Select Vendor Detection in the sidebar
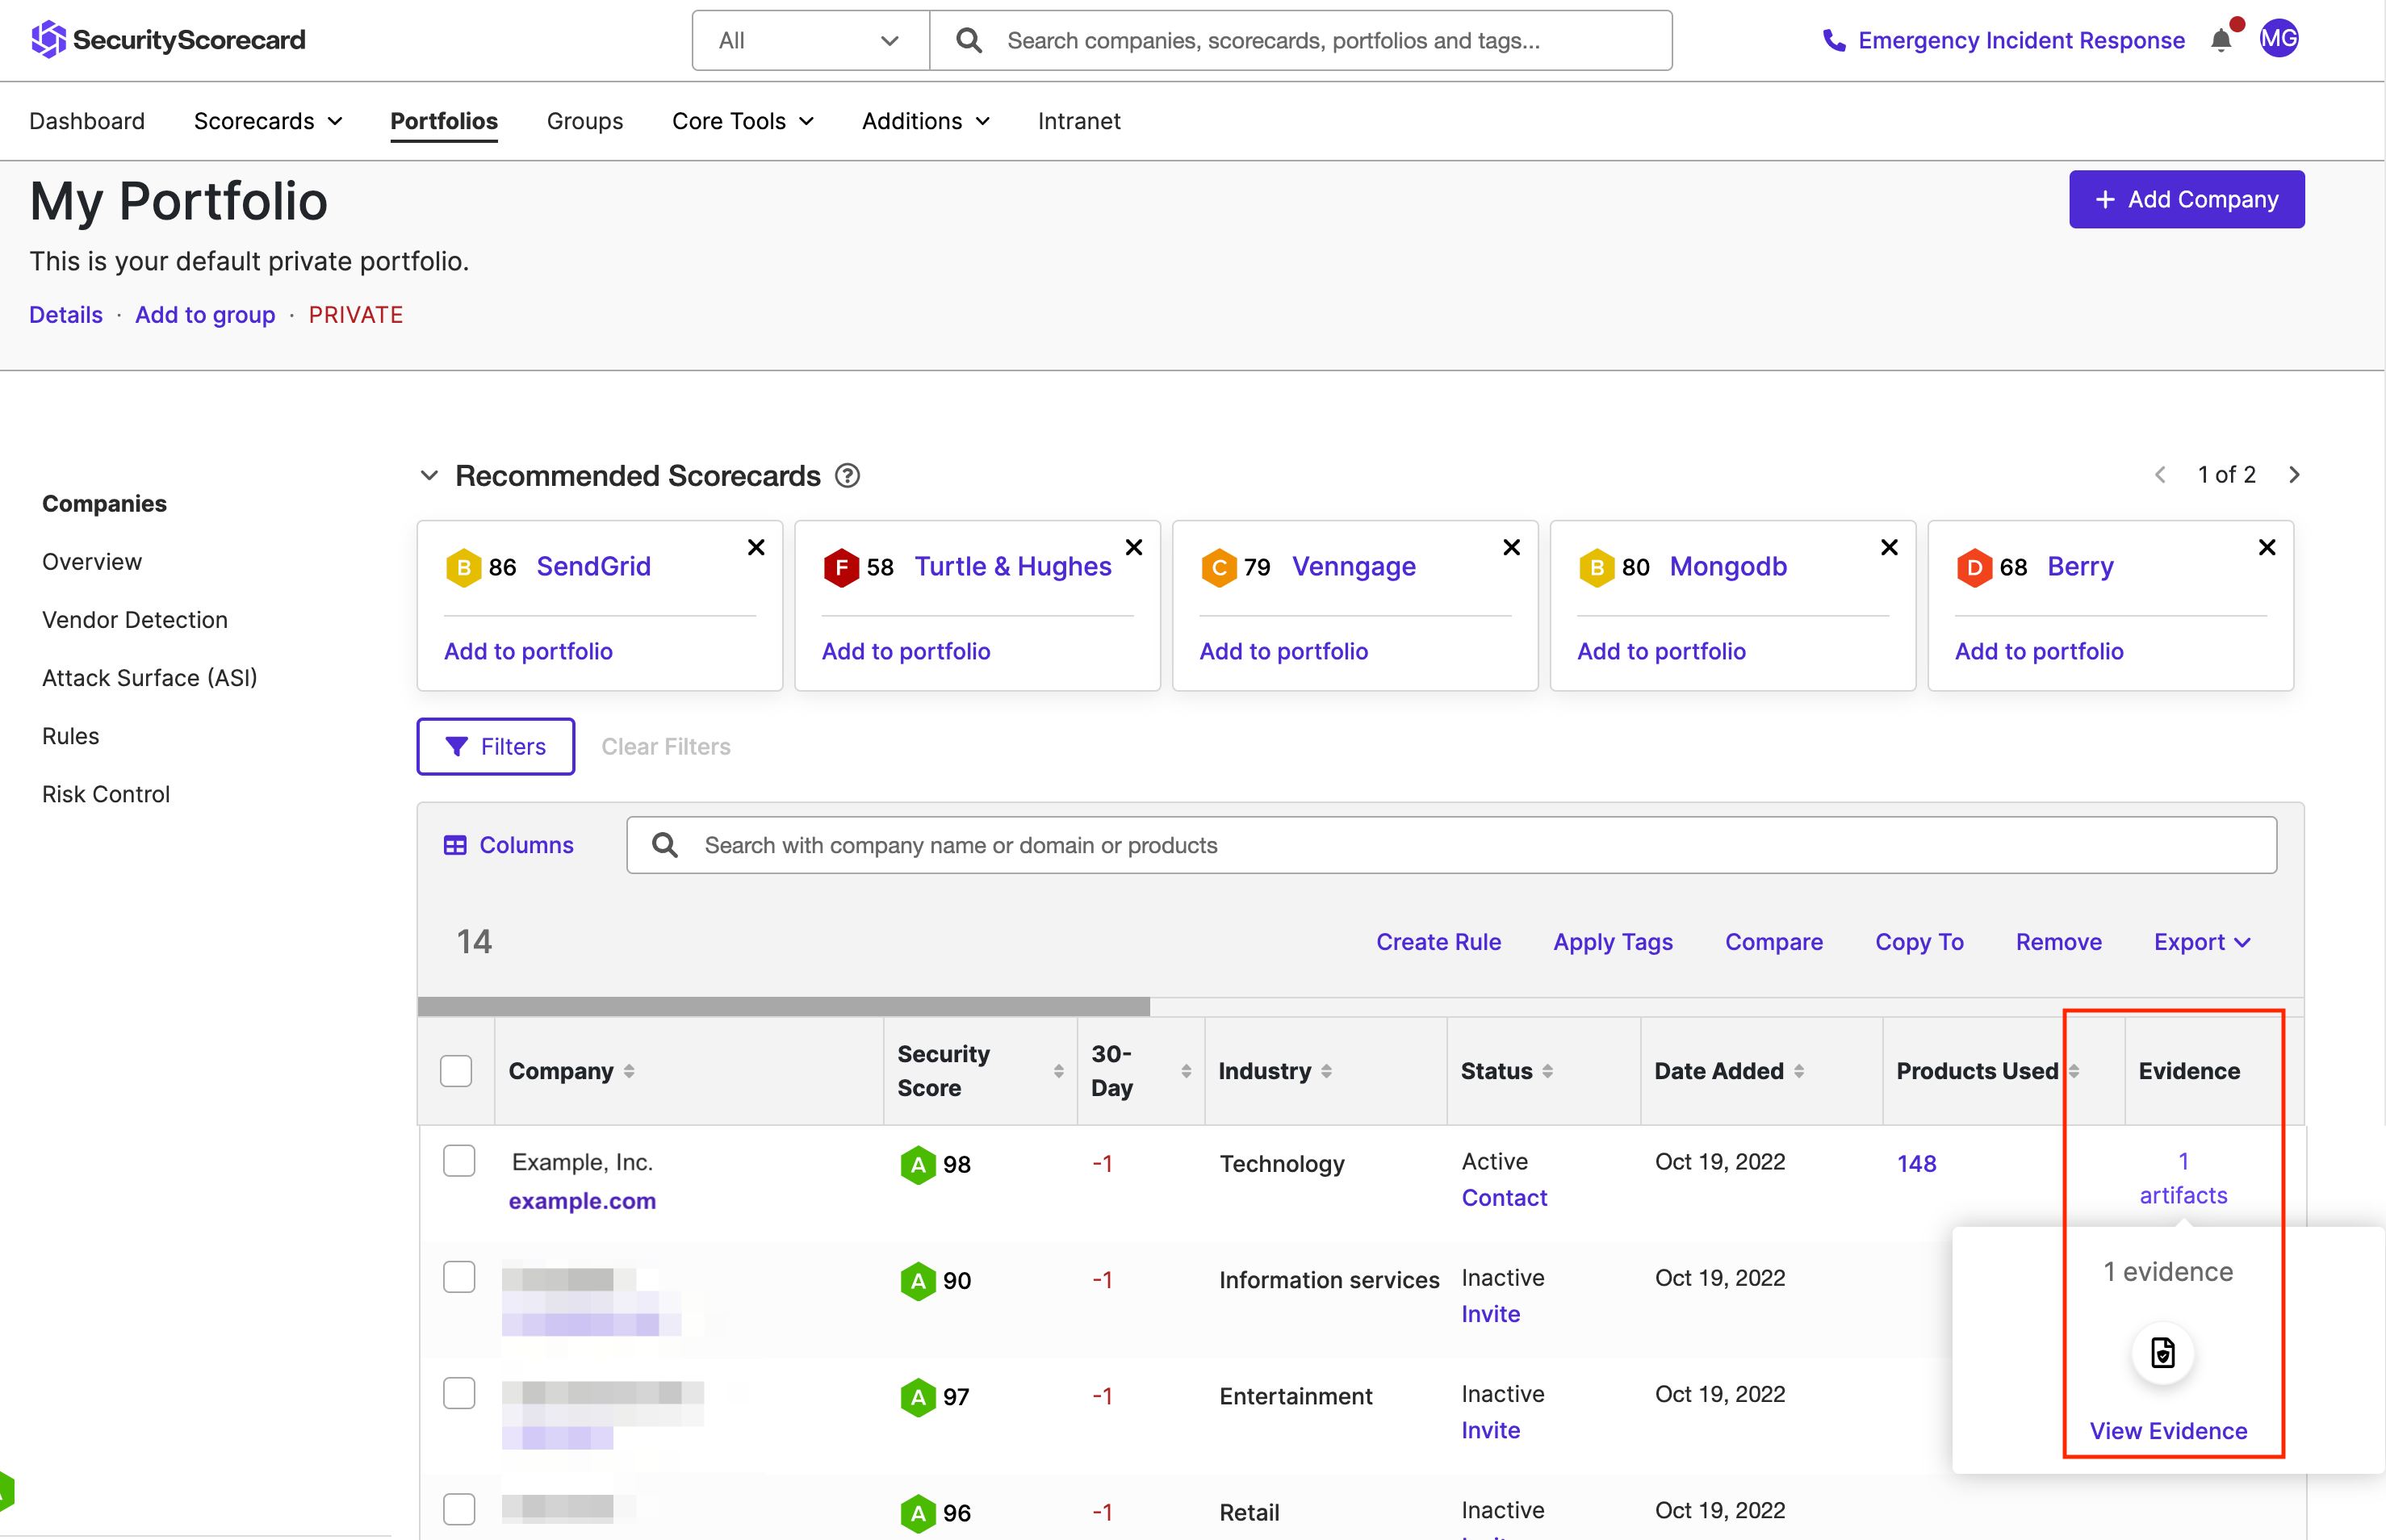The width and height of the screenshot is (2386, 1540). point(135,620)
